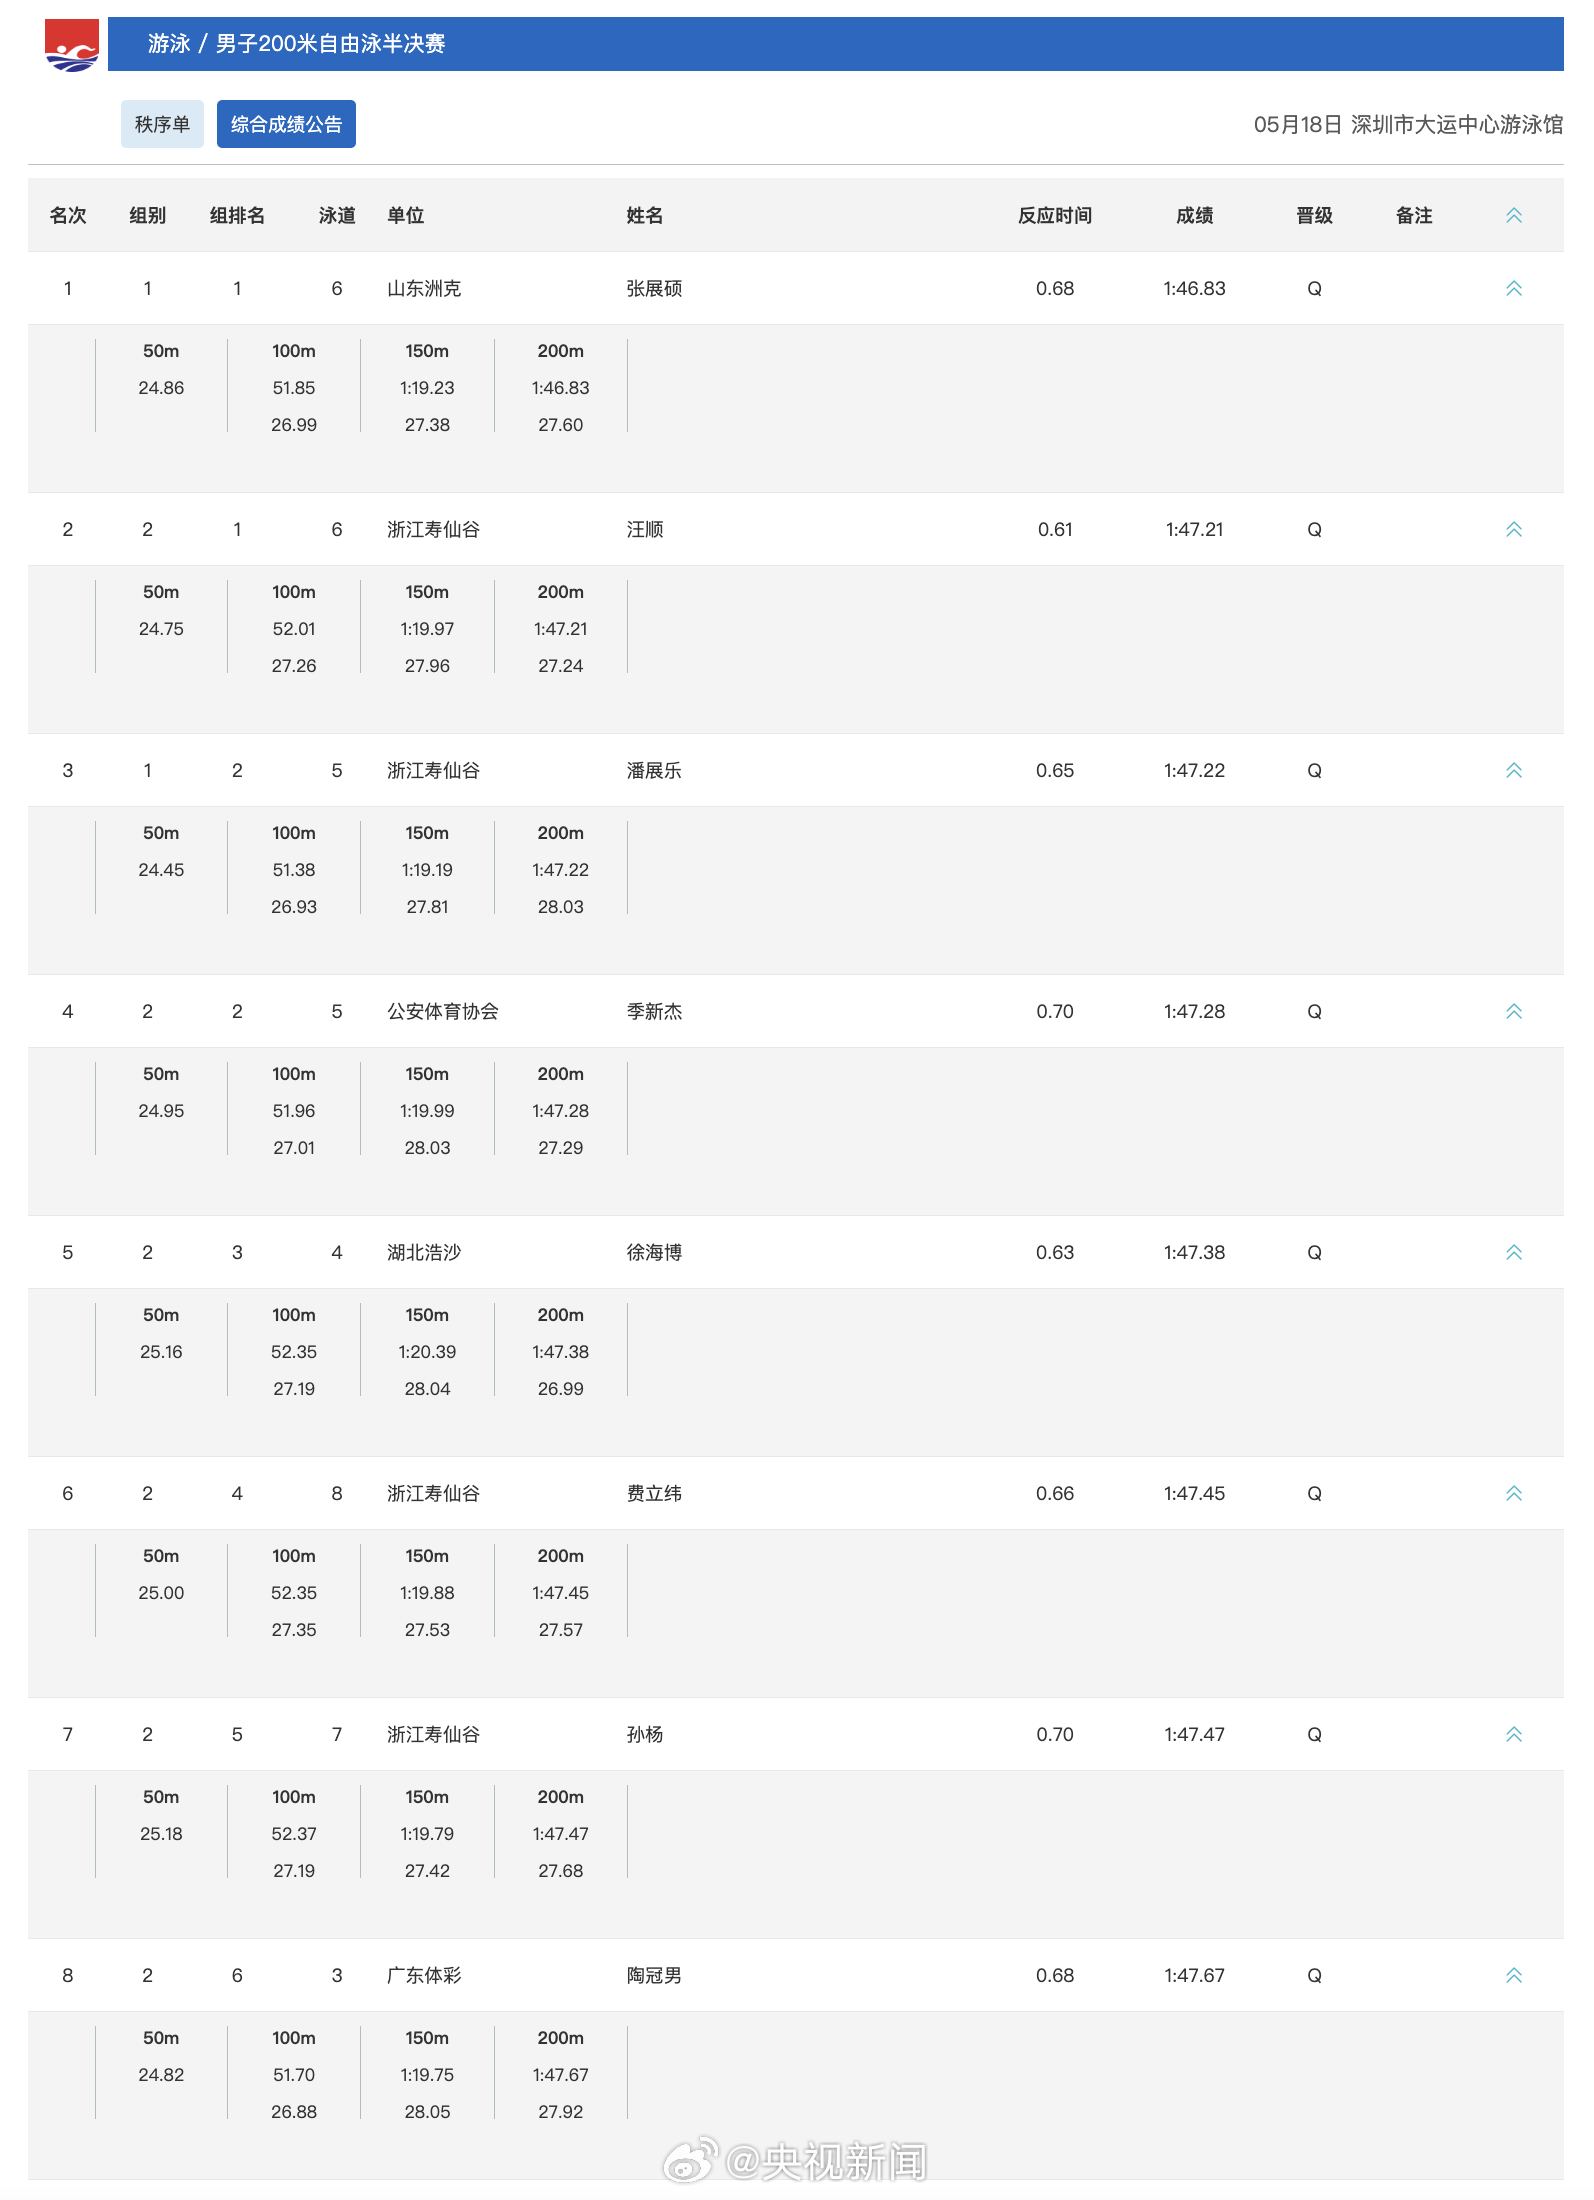Collapse 陶冠男's split details
Screen dimensions: 1594x2200
pos(1514,1976)
